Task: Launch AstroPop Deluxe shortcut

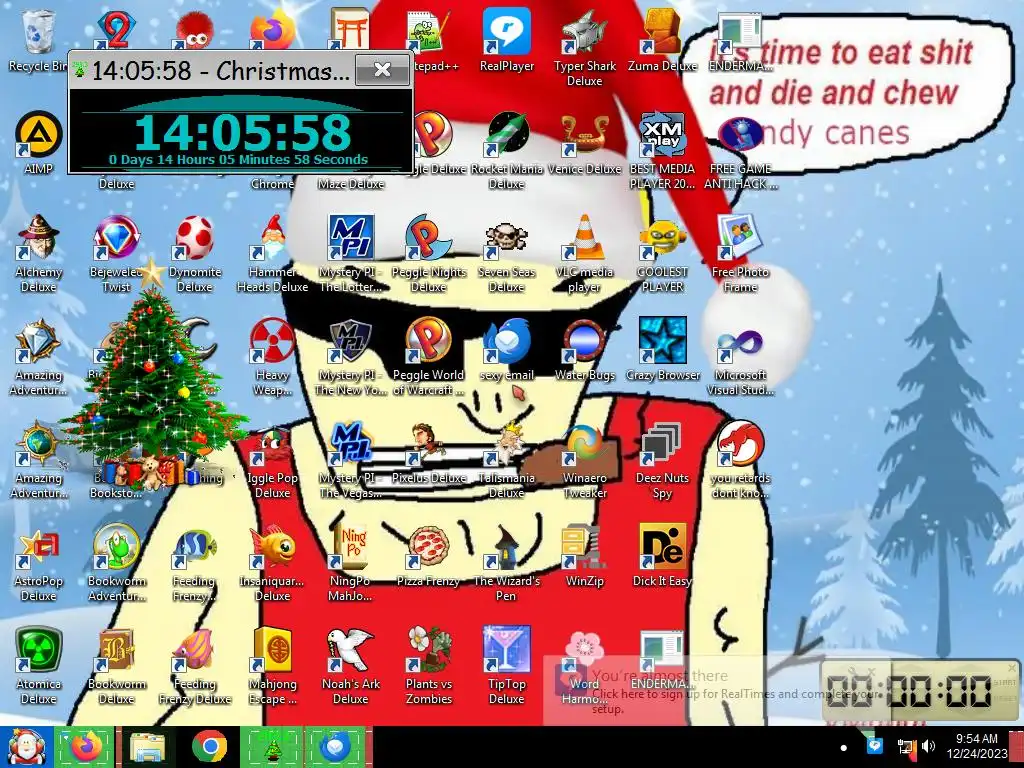Action: point(38,563)
